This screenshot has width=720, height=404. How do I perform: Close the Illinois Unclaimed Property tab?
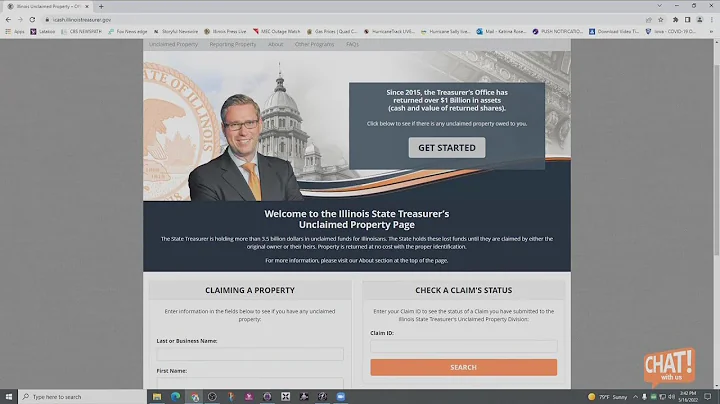click(x=87, y=6)
